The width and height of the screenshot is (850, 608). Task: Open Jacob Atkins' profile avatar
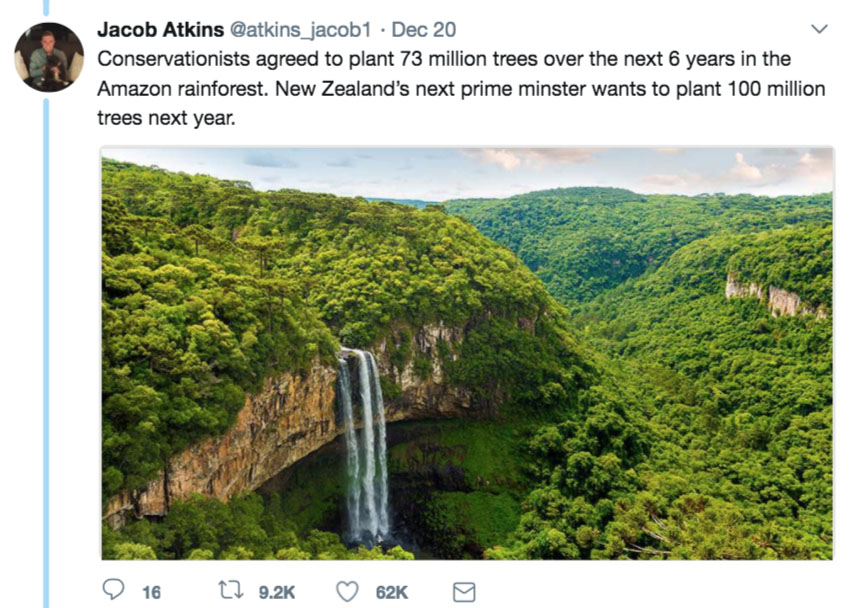click(x=49, y=57)
